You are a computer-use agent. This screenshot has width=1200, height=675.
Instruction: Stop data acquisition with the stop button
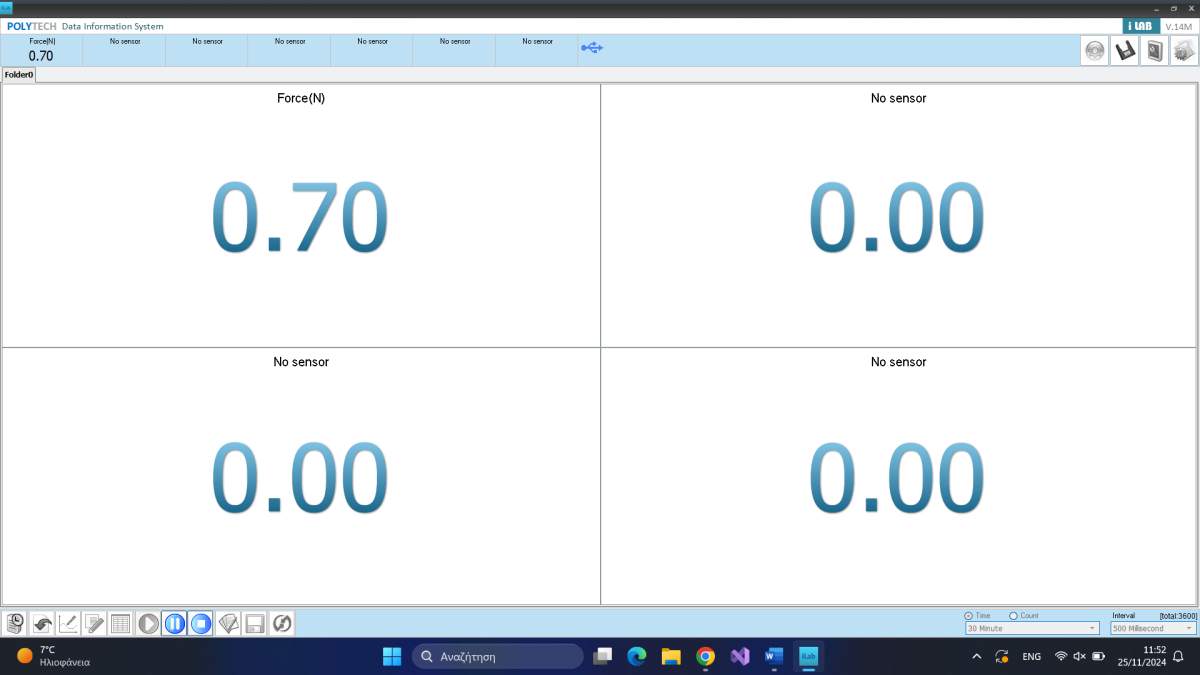[201, 624]
